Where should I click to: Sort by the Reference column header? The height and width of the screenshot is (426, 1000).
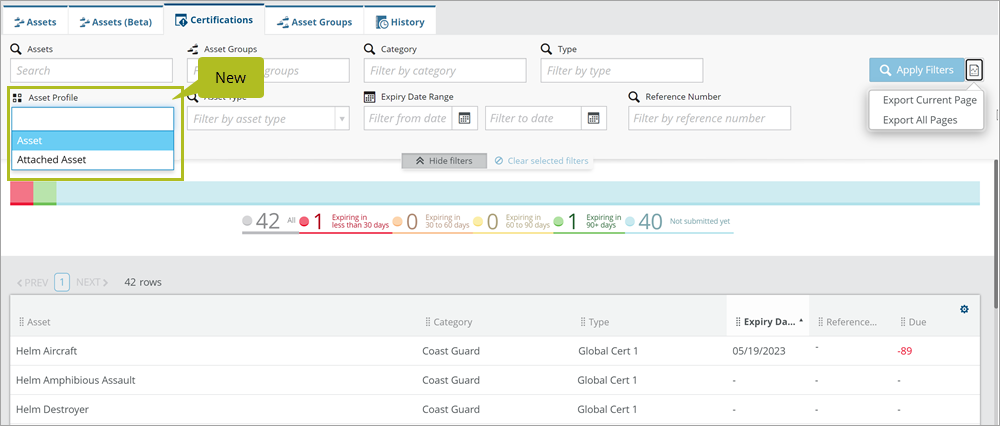pyautogui.click(x=851, y=322)
